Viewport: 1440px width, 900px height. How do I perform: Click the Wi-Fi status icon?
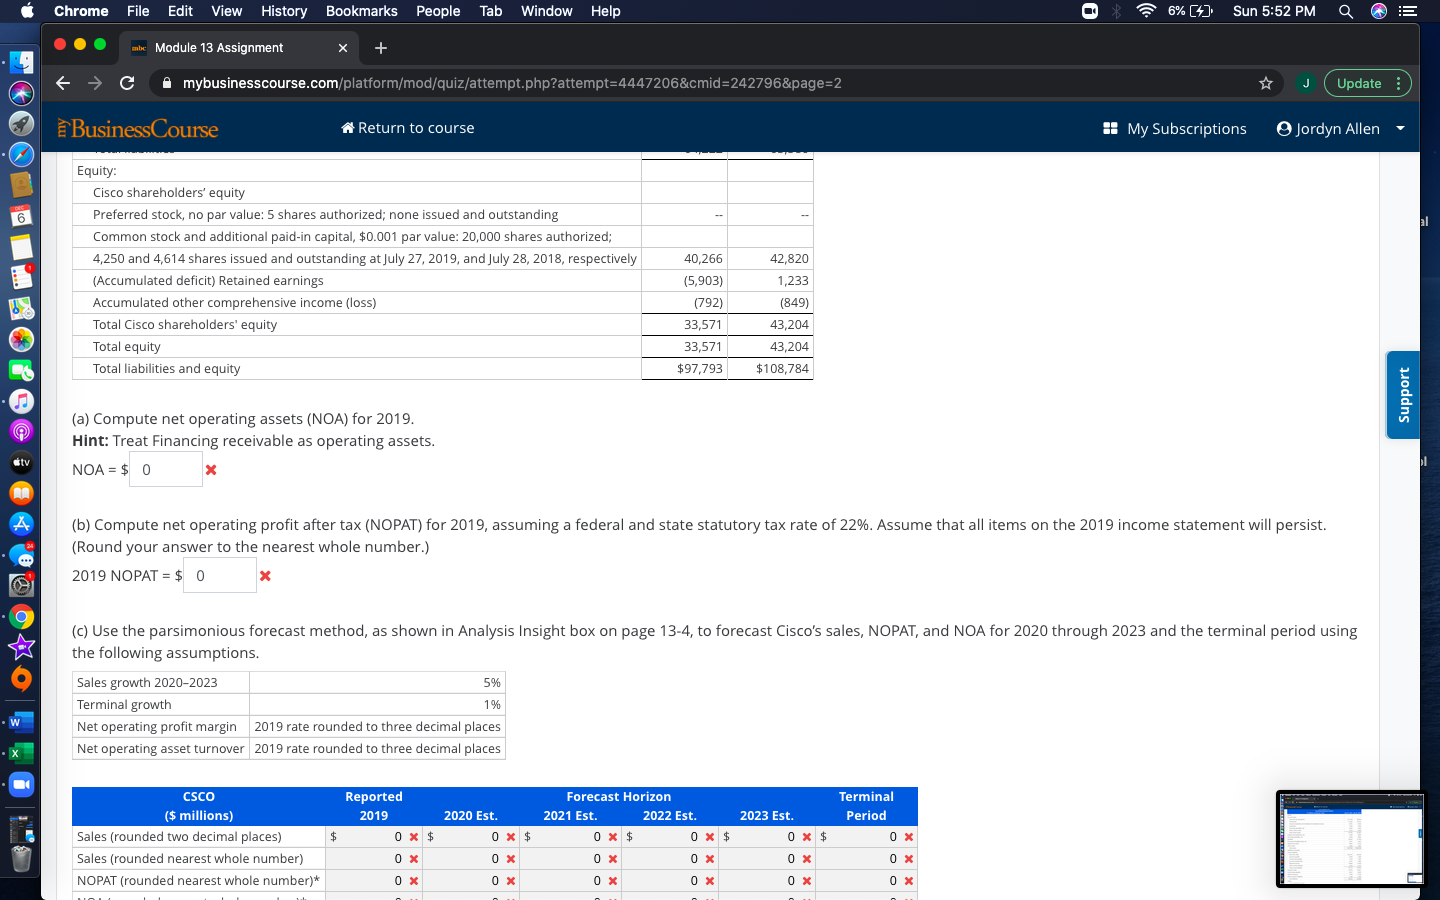(x=1145, y=11)
